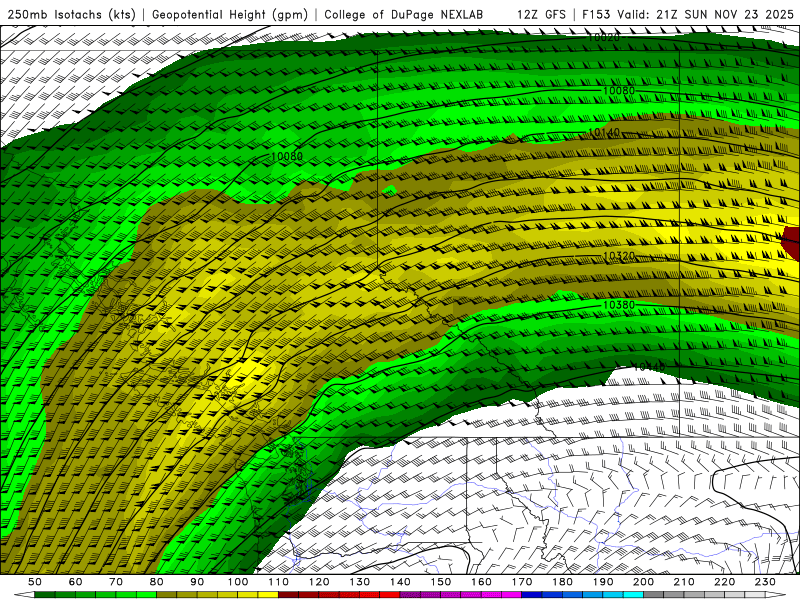Click the '230' color bar scale label
The height and width of the screenshot is (600, 800).
pyautogui.click(x=765, y=582)
